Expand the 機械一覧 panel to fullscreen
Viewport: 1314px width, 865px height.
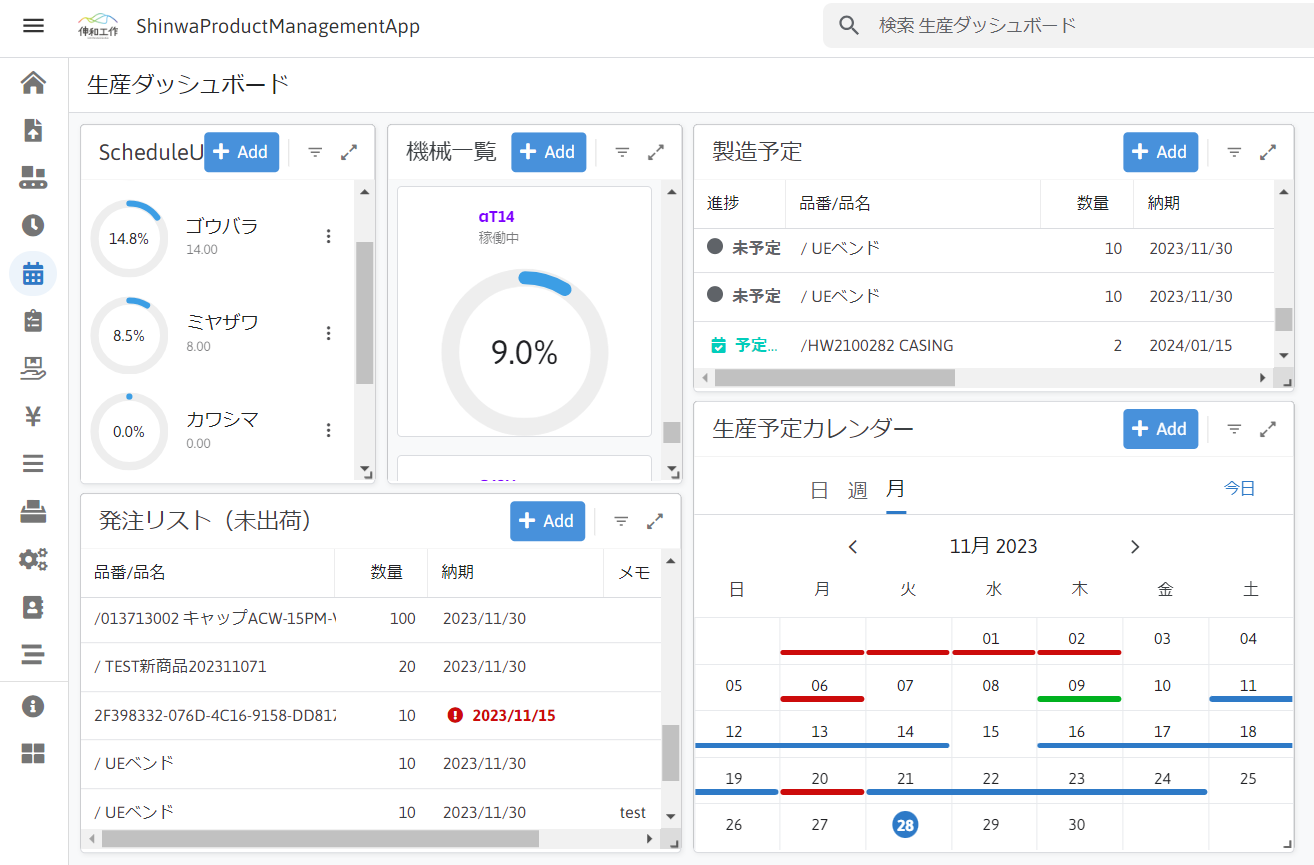tap(656, 152)
